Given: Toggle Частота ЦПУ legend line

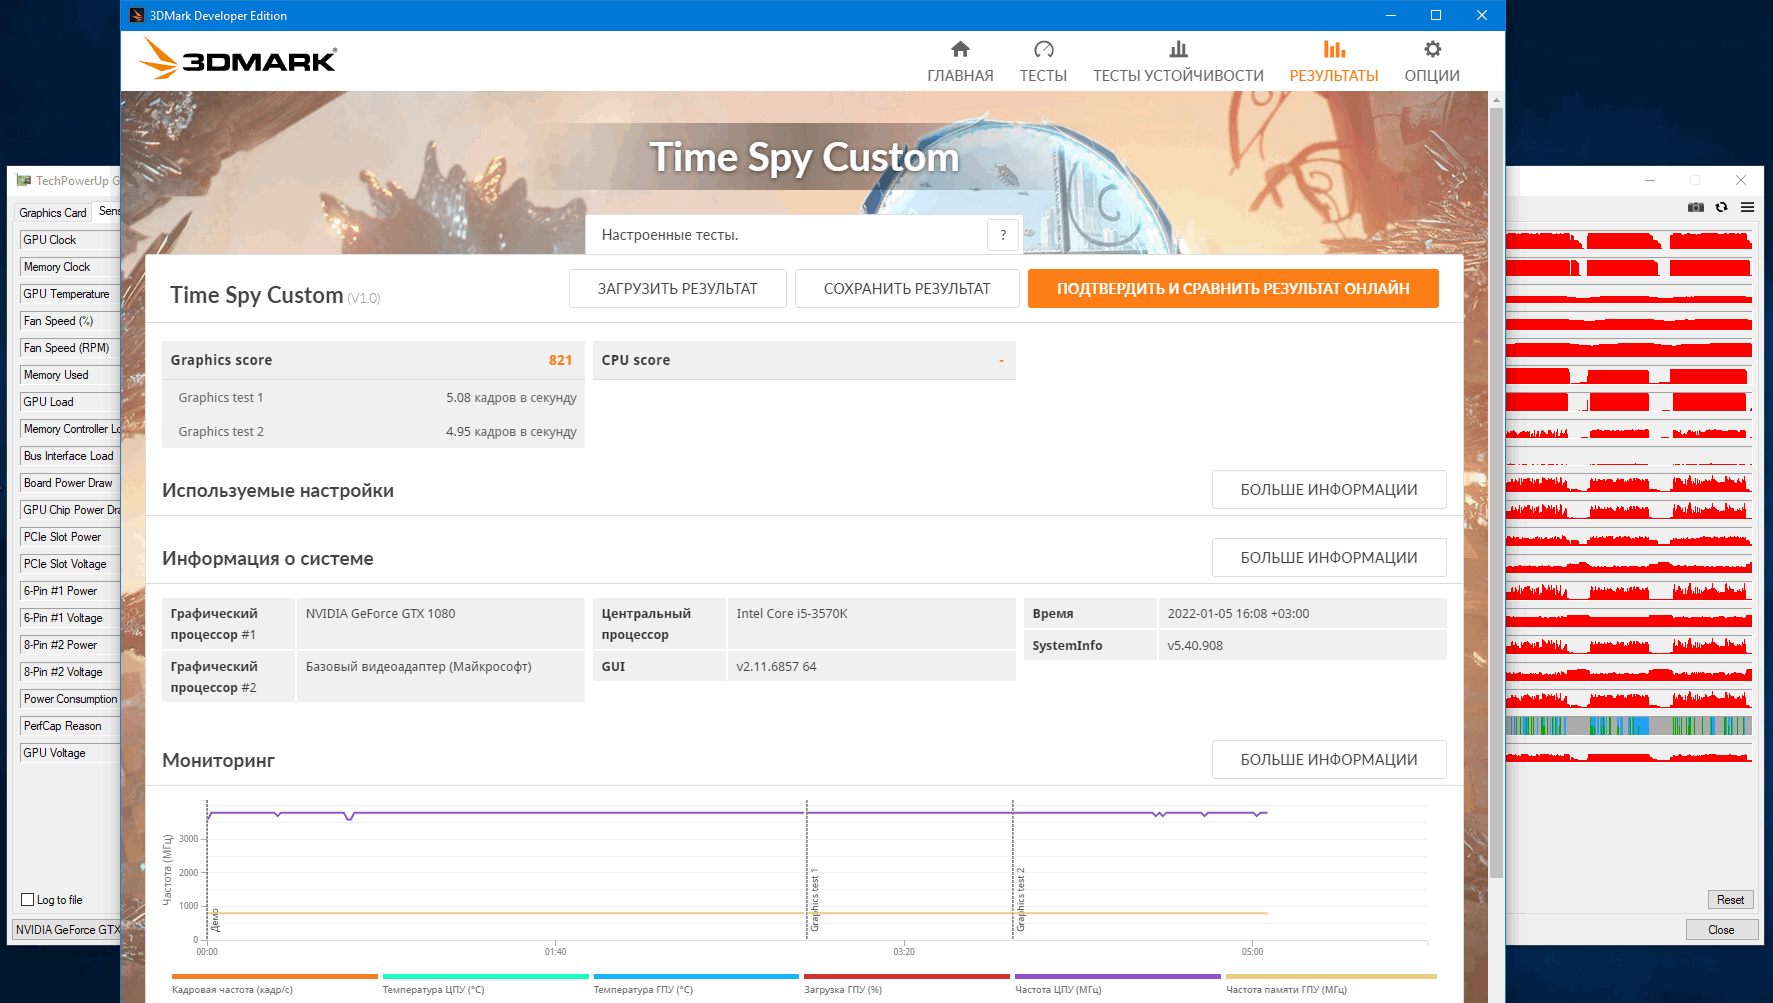Looking at the screenshot, I should 1118,984.
